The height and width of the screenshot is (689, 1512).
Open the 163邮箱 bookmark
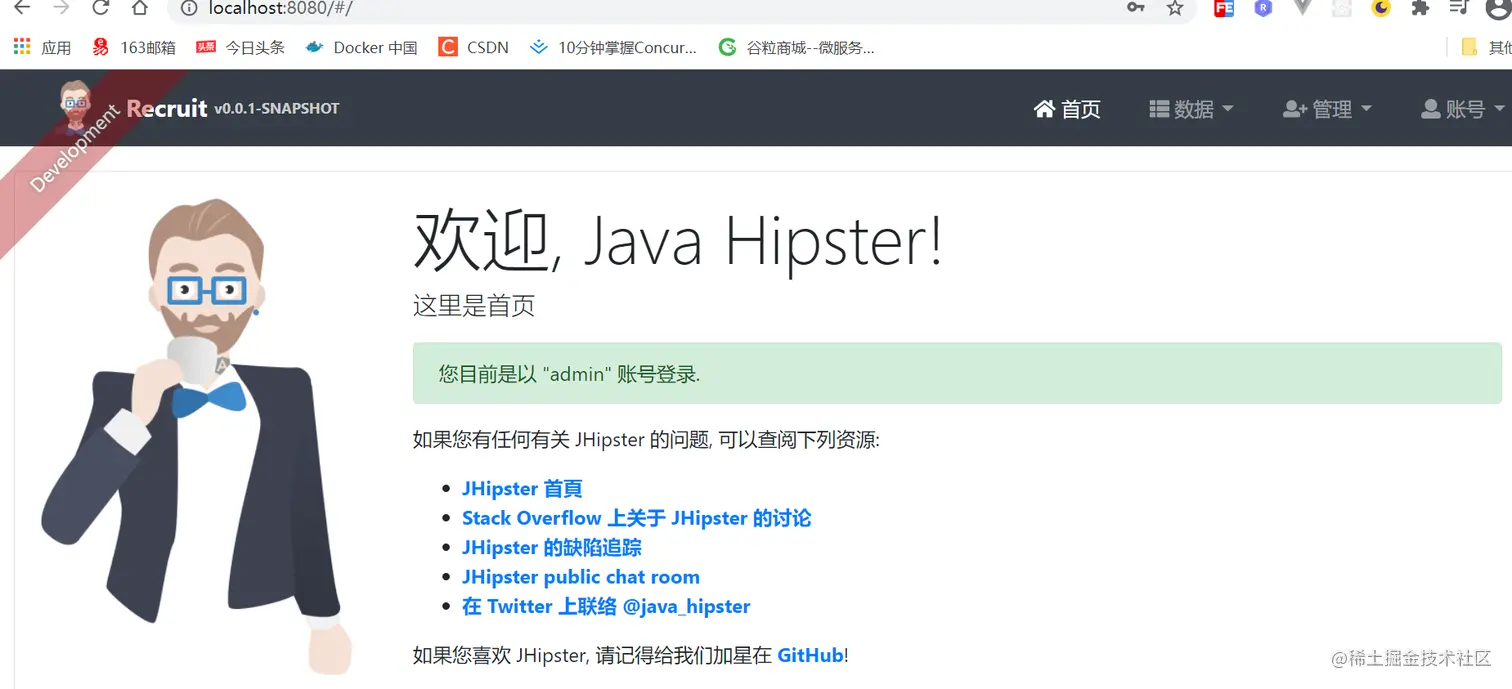133,47
